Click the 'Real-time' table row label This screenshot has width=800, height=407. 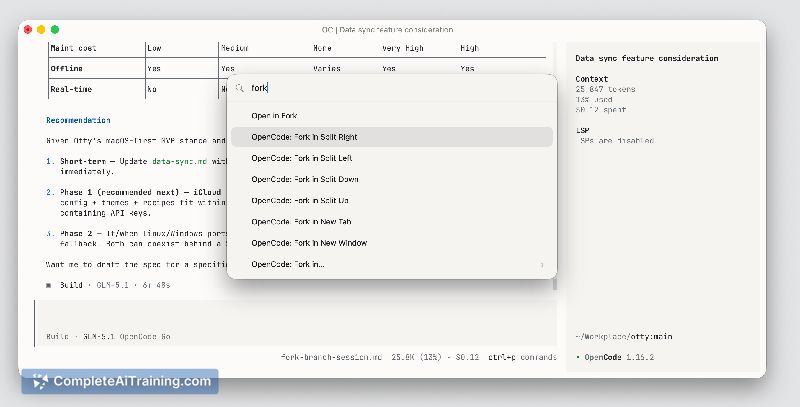click(x=71, y=89)
